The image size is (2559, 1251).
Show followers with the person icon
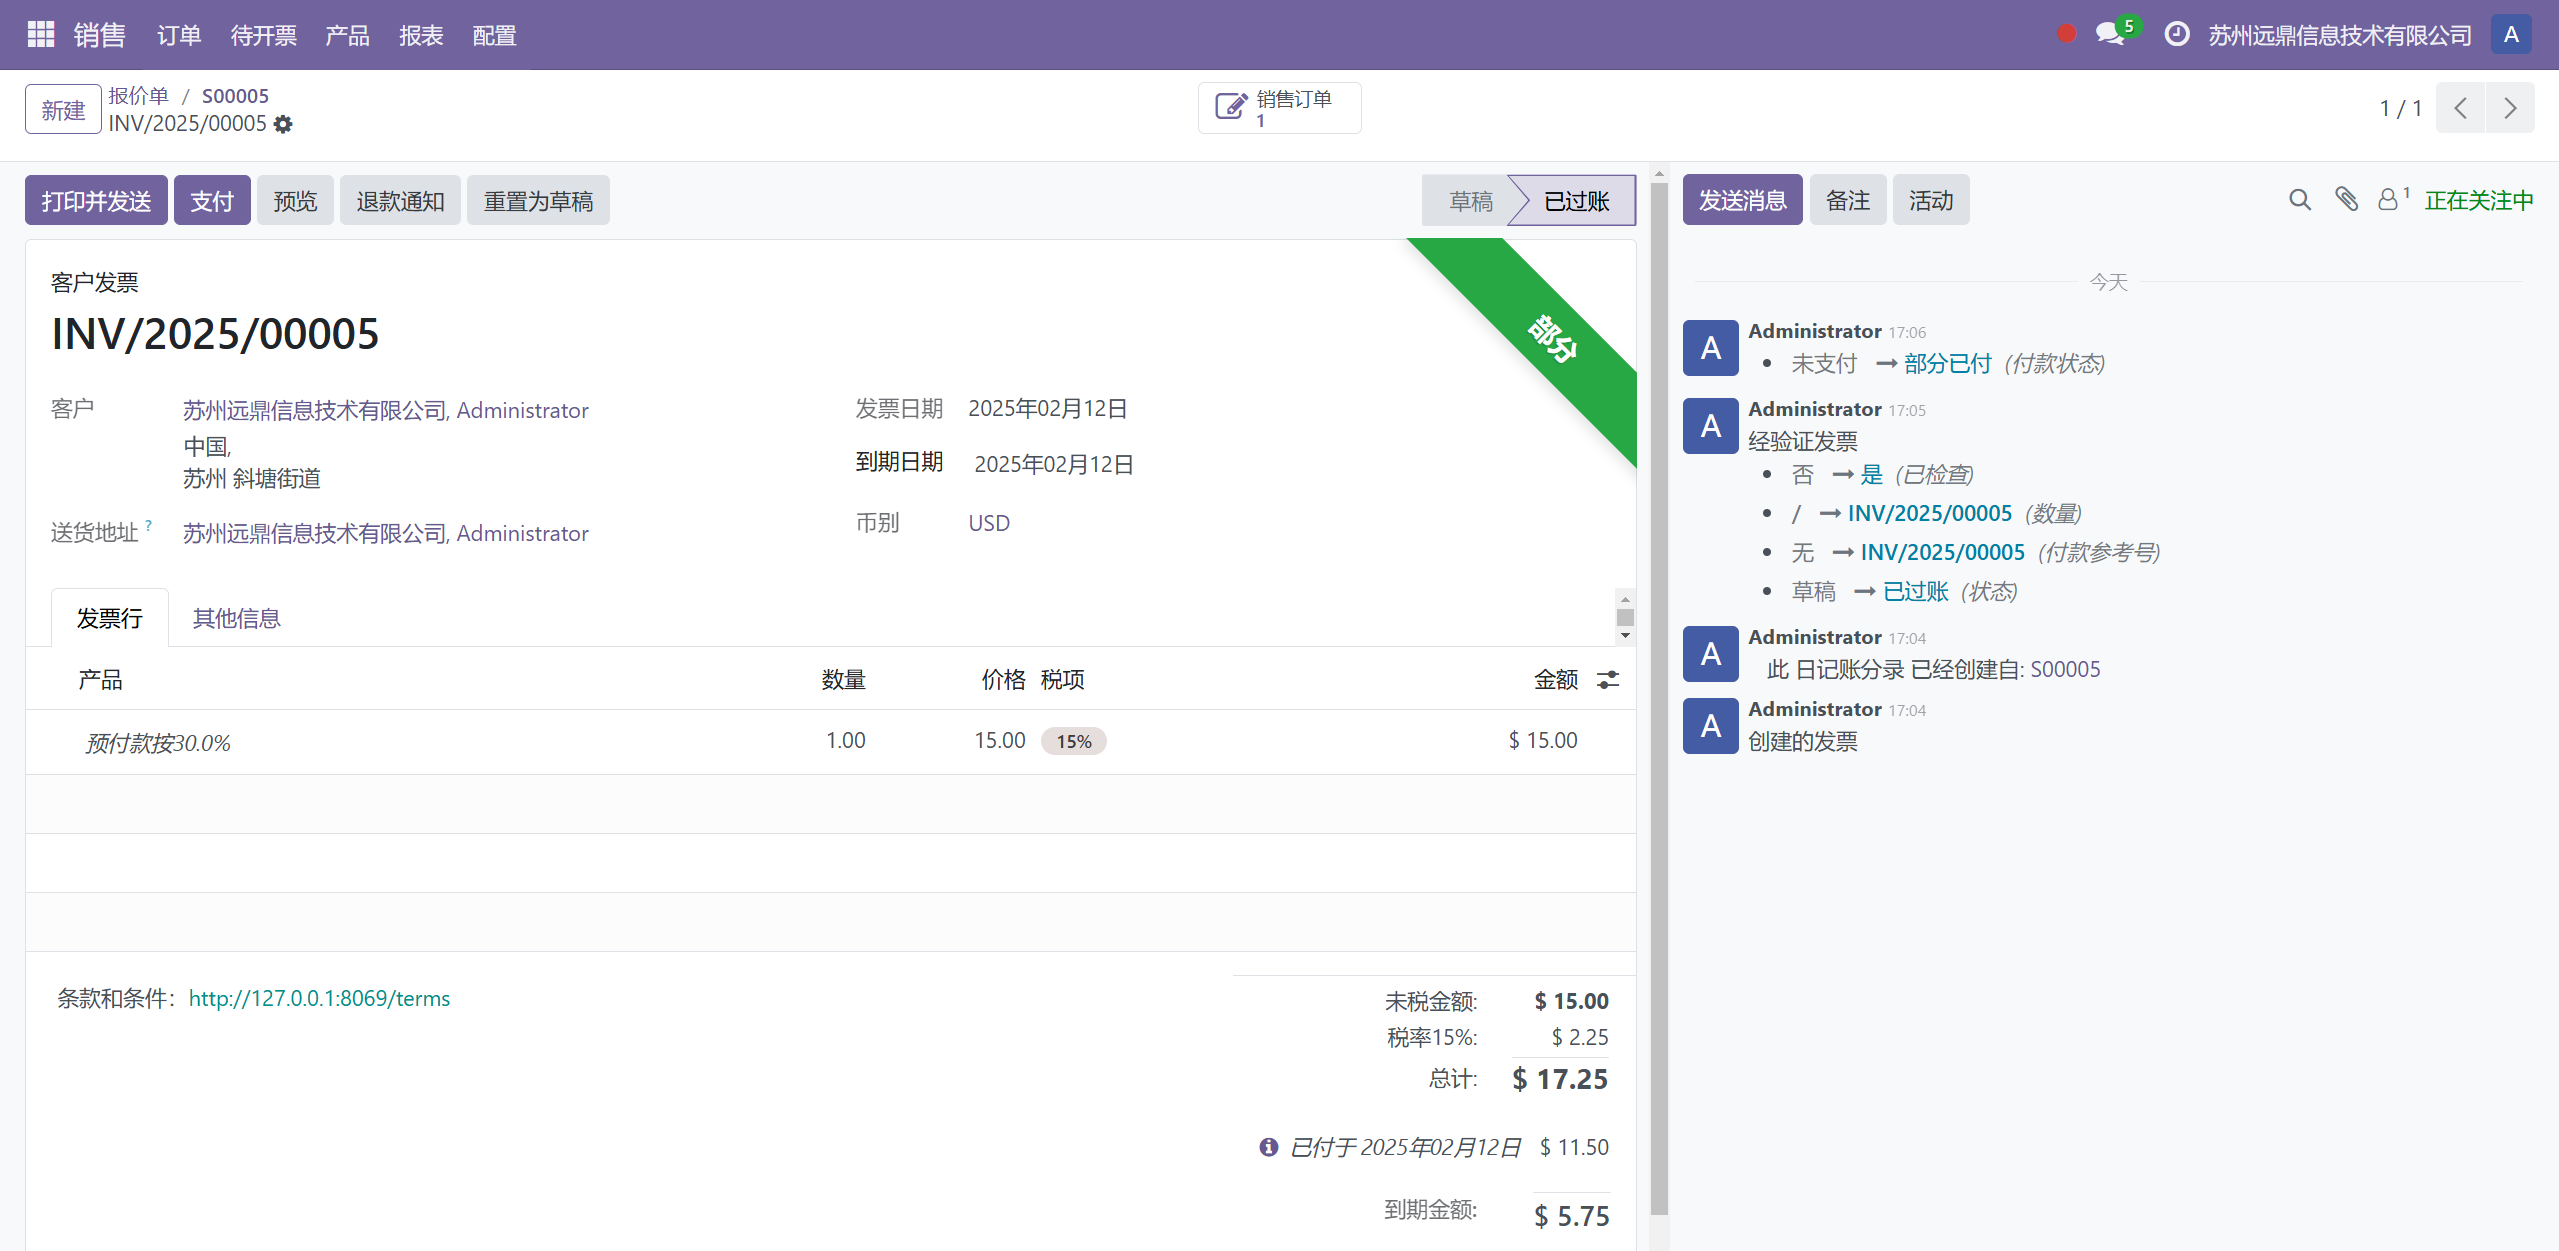[2388, 199]
